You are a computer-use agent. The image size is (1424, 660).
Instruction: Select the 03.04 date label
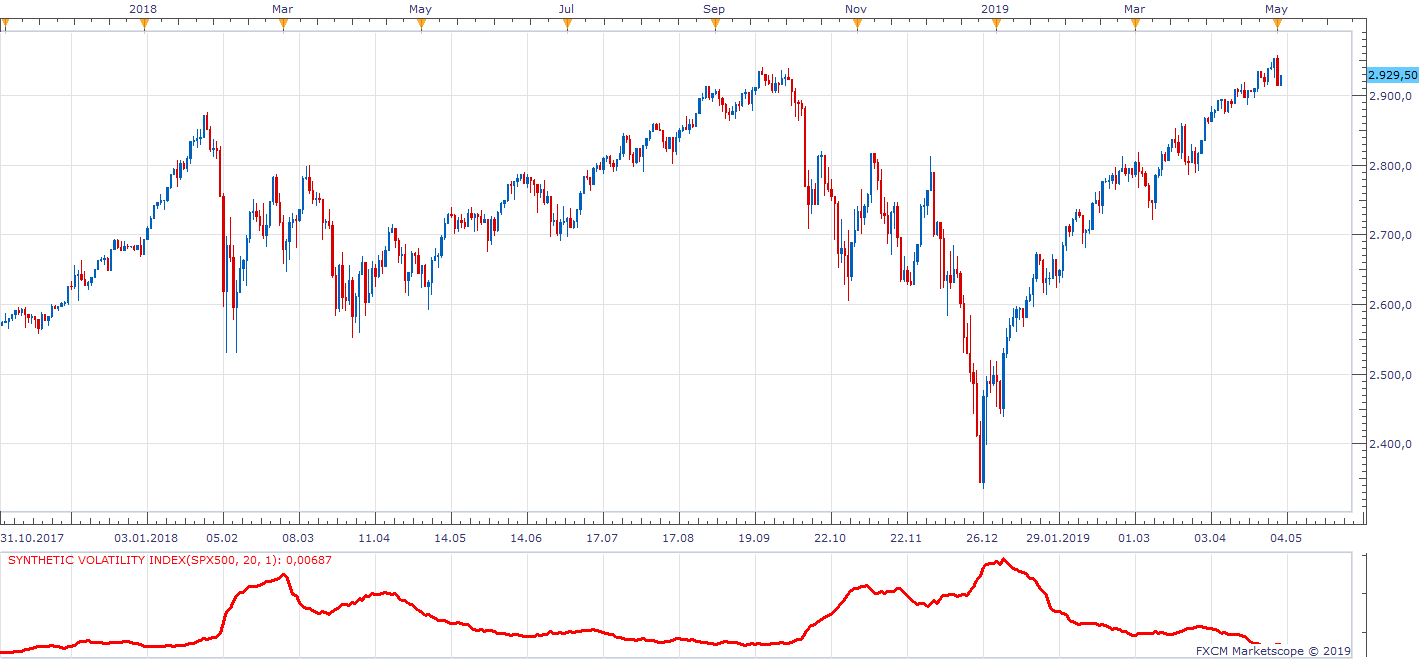[x=1210, y=538]
